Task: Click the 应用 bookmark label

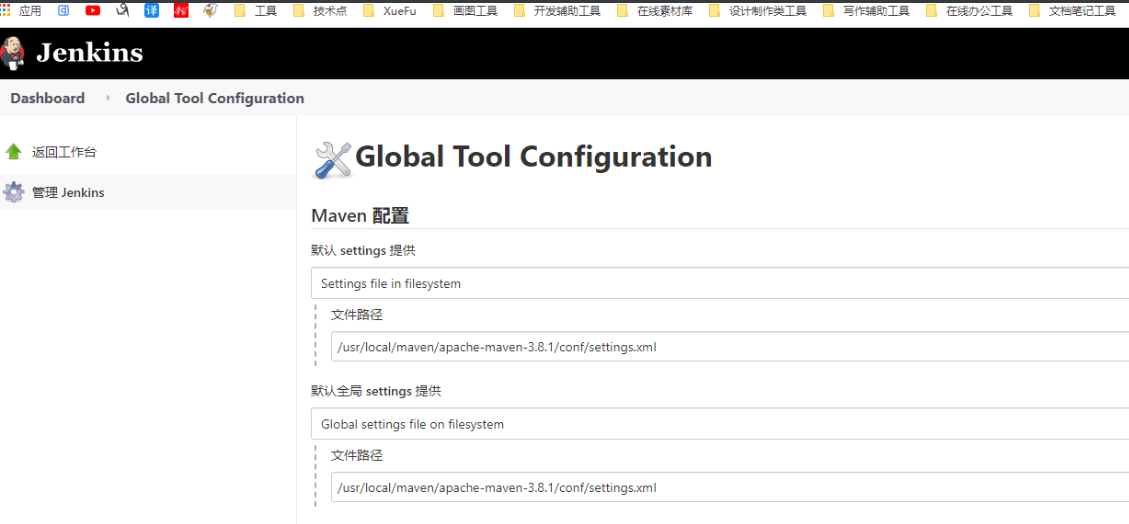Action: click(x=30, y=11)
